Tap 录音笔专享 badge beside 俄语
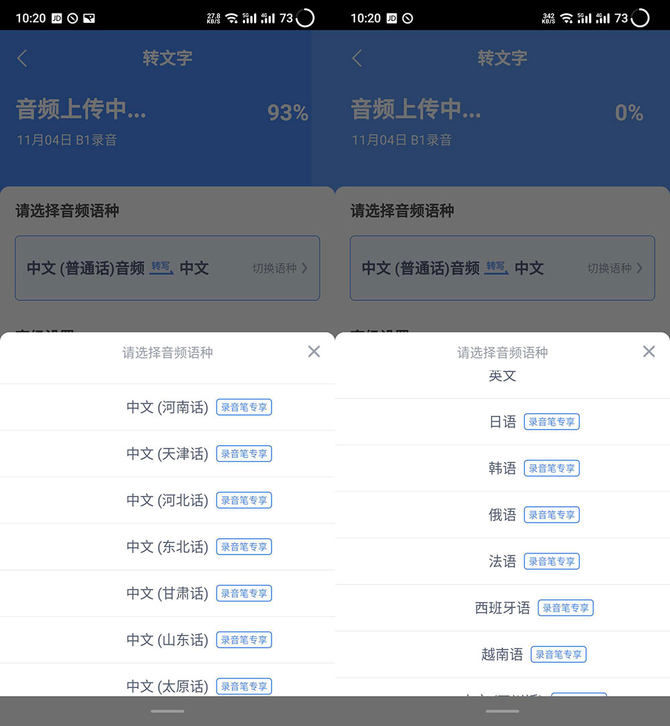The image size is (670, 726). coord(551,515)
